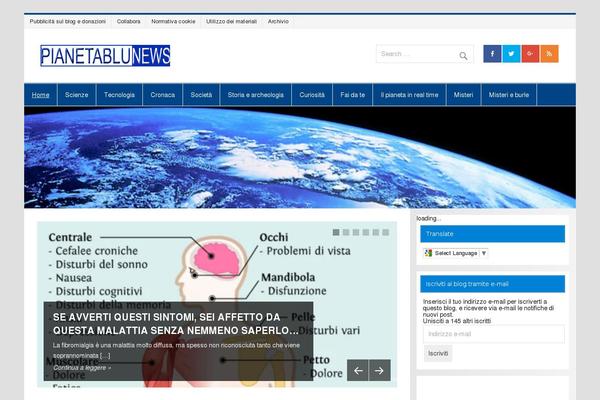The image size is (600, 400).
Task: Open the Home menu item
Action: click(x=41, y=95)
